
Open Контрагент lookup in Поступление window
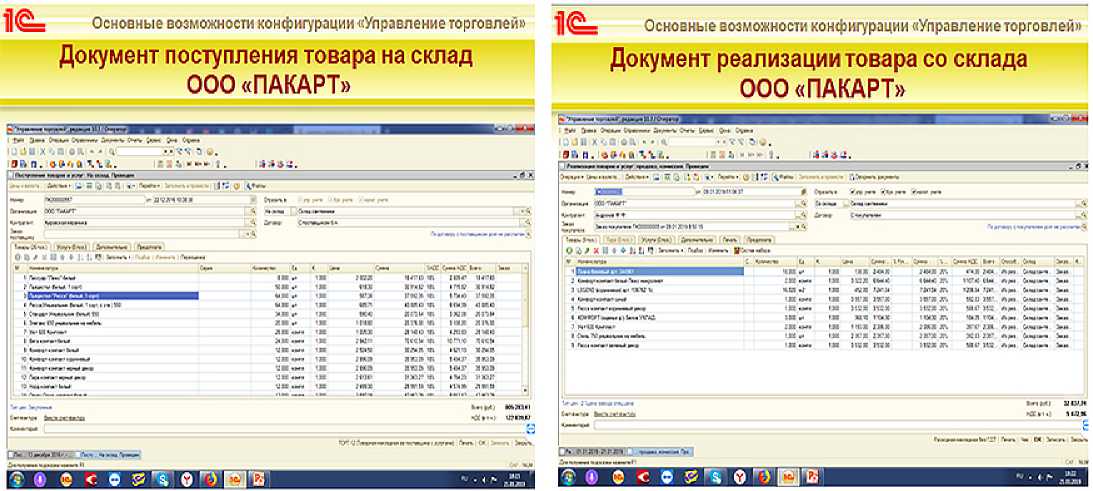click(x=253, y=222)
